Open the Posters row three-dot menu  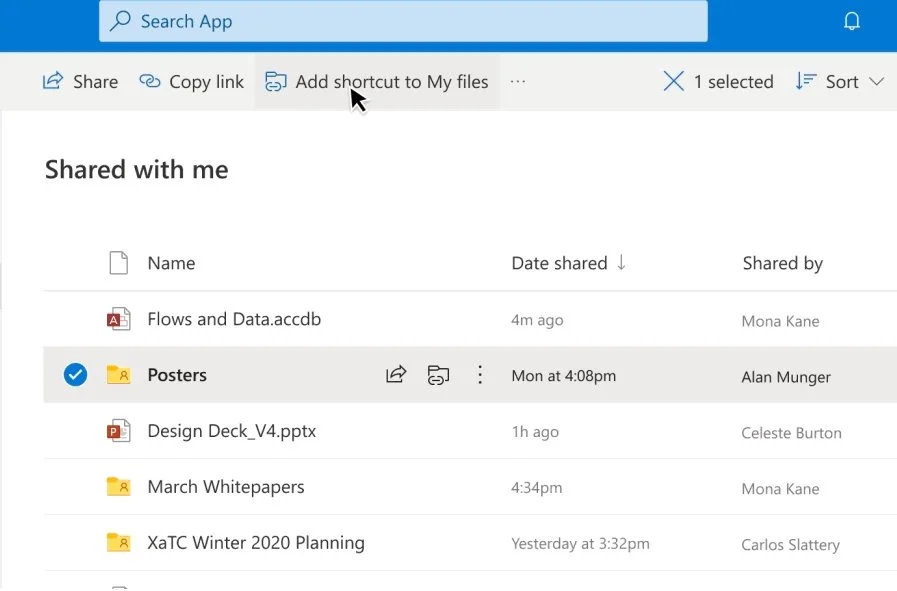pyautogui.click(x=480, y=374)
